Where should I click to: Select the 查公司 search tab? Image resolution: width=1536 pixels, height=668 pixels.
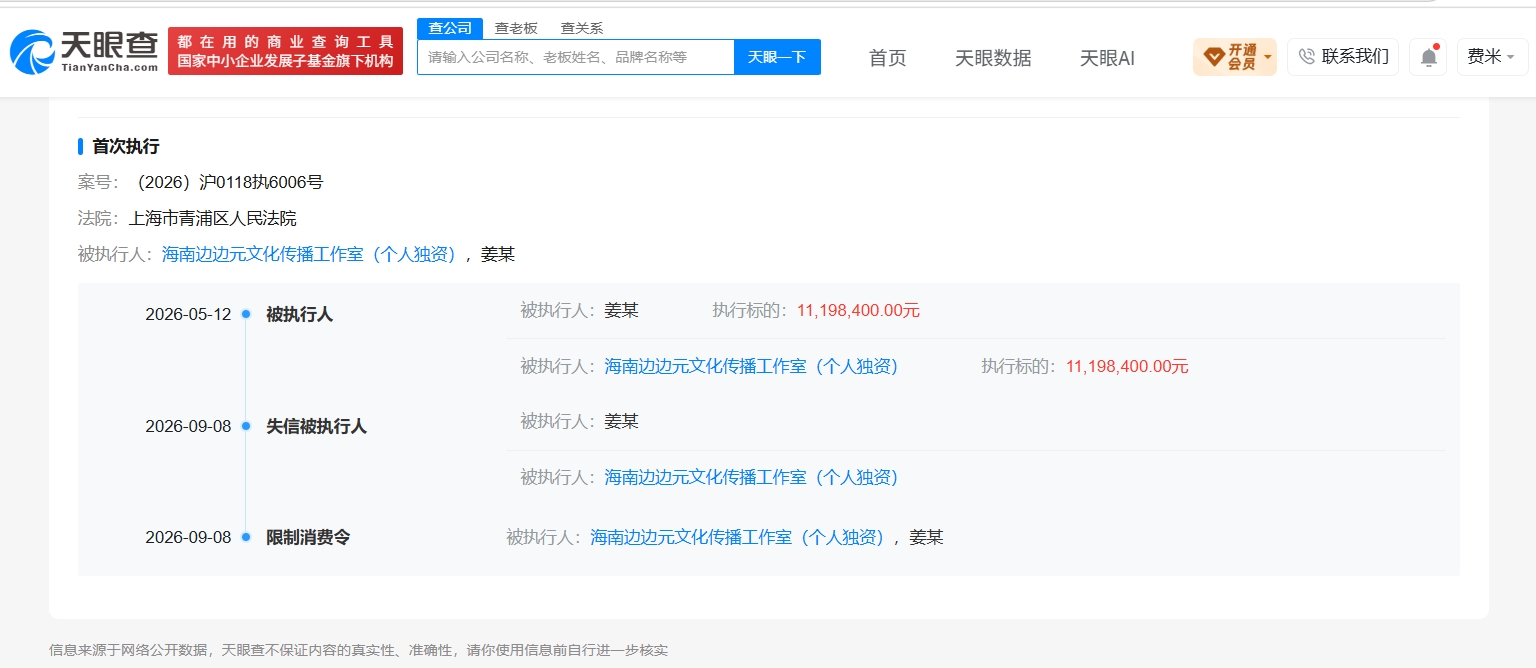pos(450,28)
